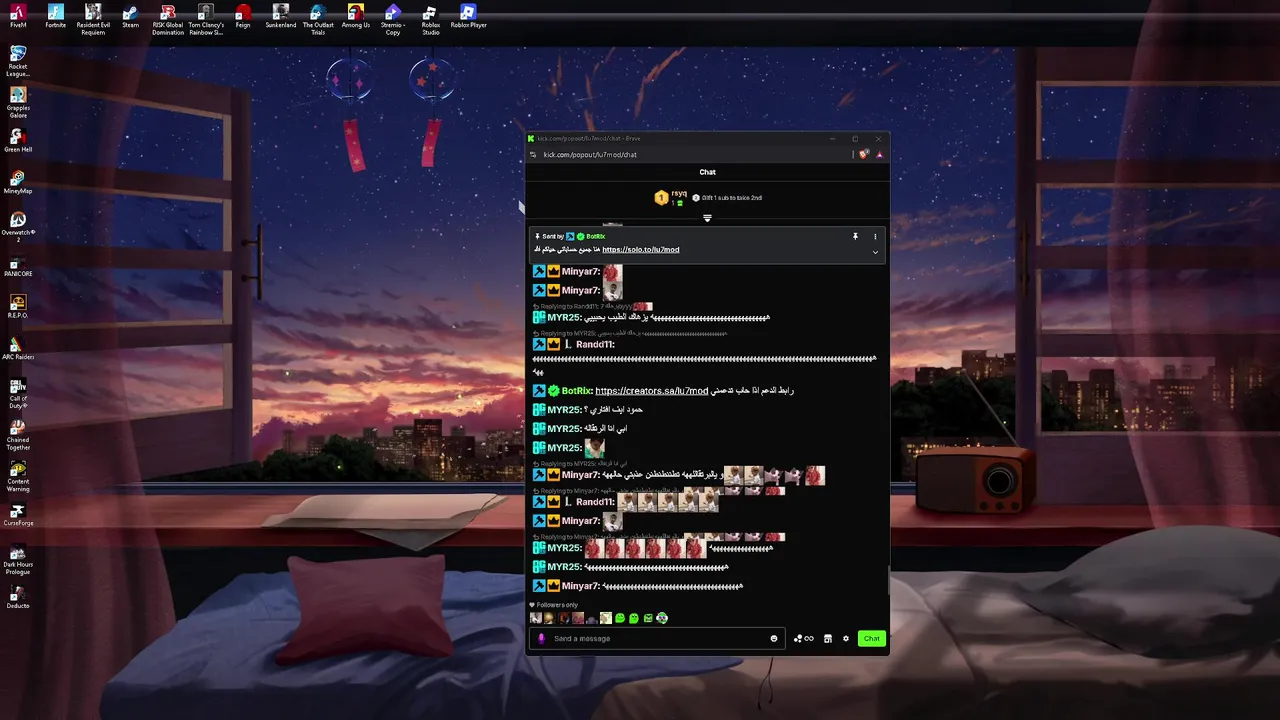1280x720 pixels.
Task: Open the Green Hell desktop icon
Action: click(18, 141)
